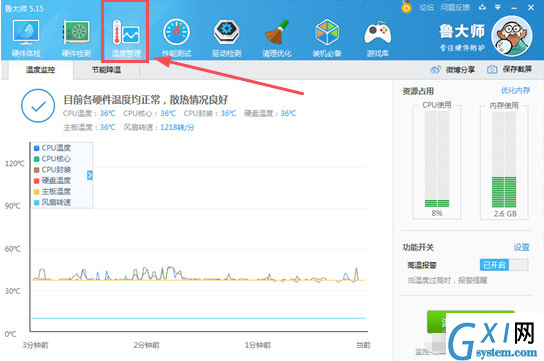Screen dimensions: 544x361
Task: Toggle CPU温度 legend entry
Action: 52,148
